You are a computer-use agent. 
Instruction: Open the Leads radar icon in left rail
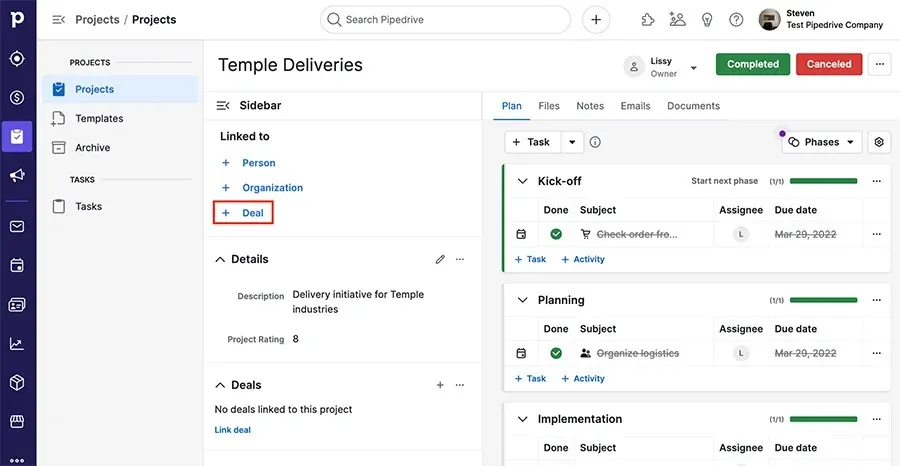pyautogui.click(x=17, y=59)
